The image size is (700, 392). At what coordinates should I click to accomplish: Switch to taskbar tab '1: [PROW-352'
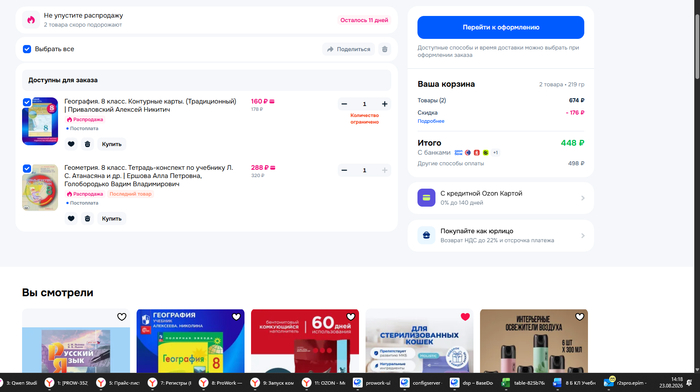pos(67,383)
